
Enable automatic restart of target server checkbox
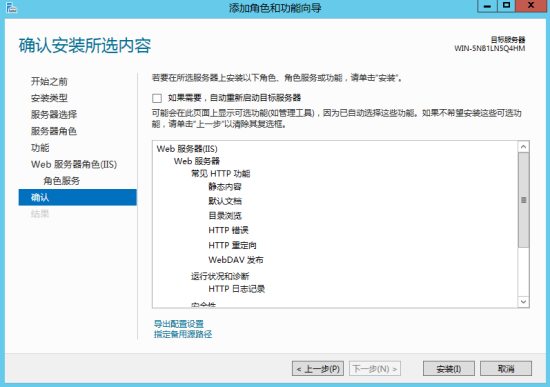157,98
